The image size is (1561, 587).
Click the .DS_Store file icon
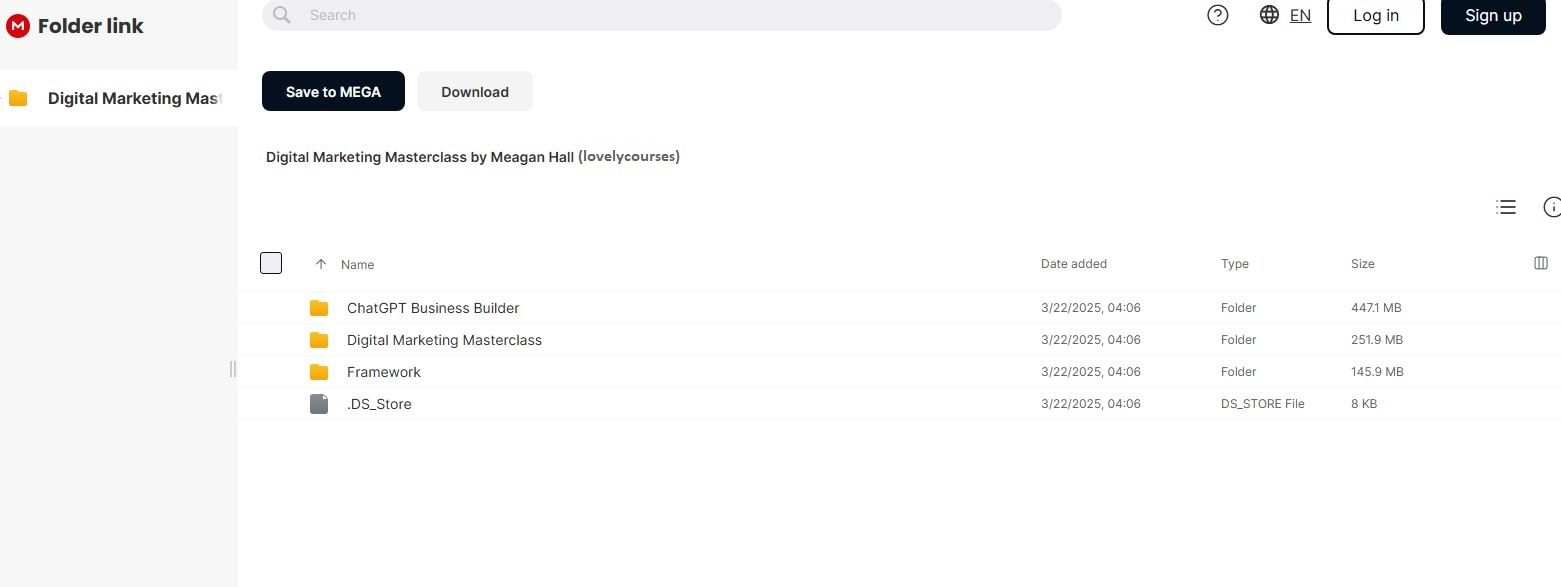319,404
